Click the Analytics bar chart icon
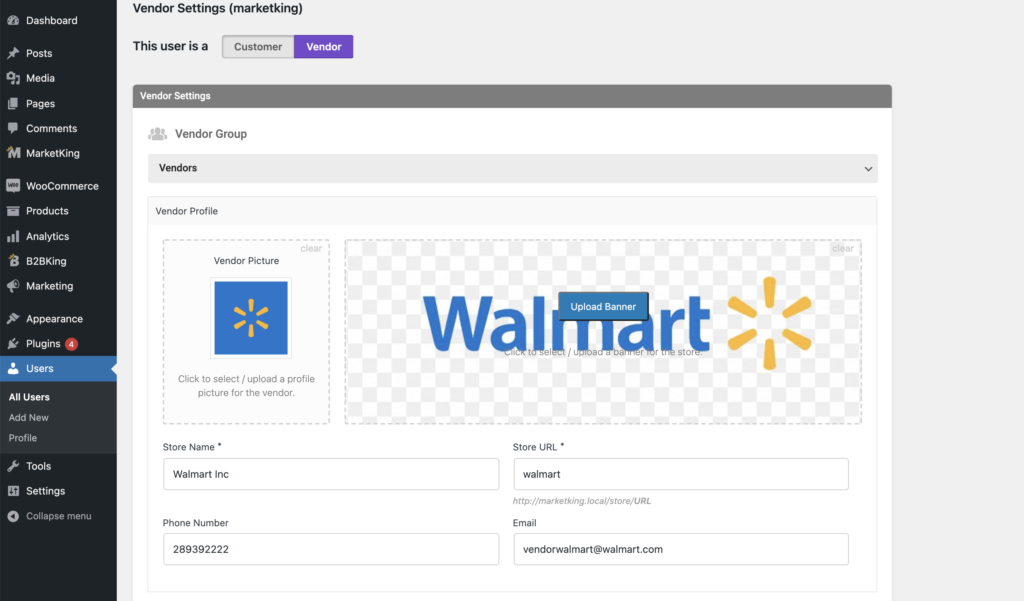The width and height of the screenshot is (1024, 601). point(13,236)
